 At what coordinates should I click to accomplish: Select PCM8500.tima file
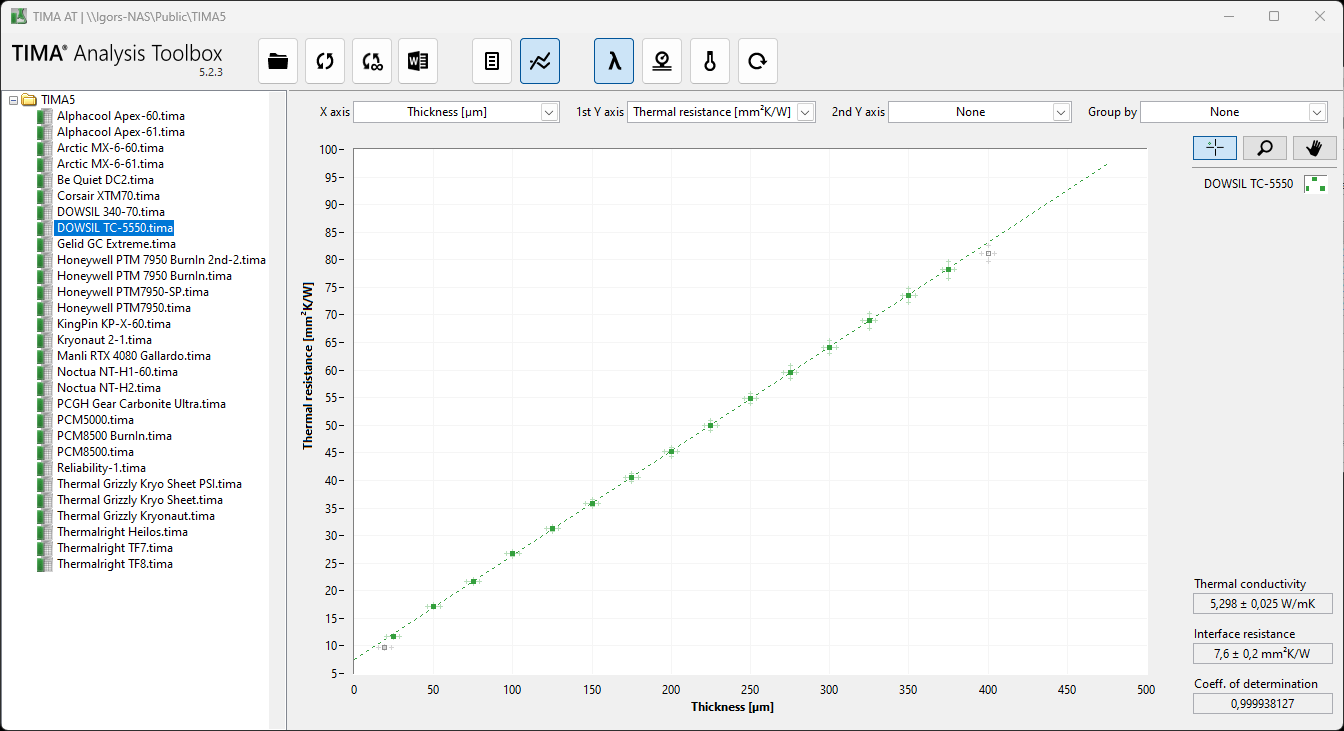[95, 452]
